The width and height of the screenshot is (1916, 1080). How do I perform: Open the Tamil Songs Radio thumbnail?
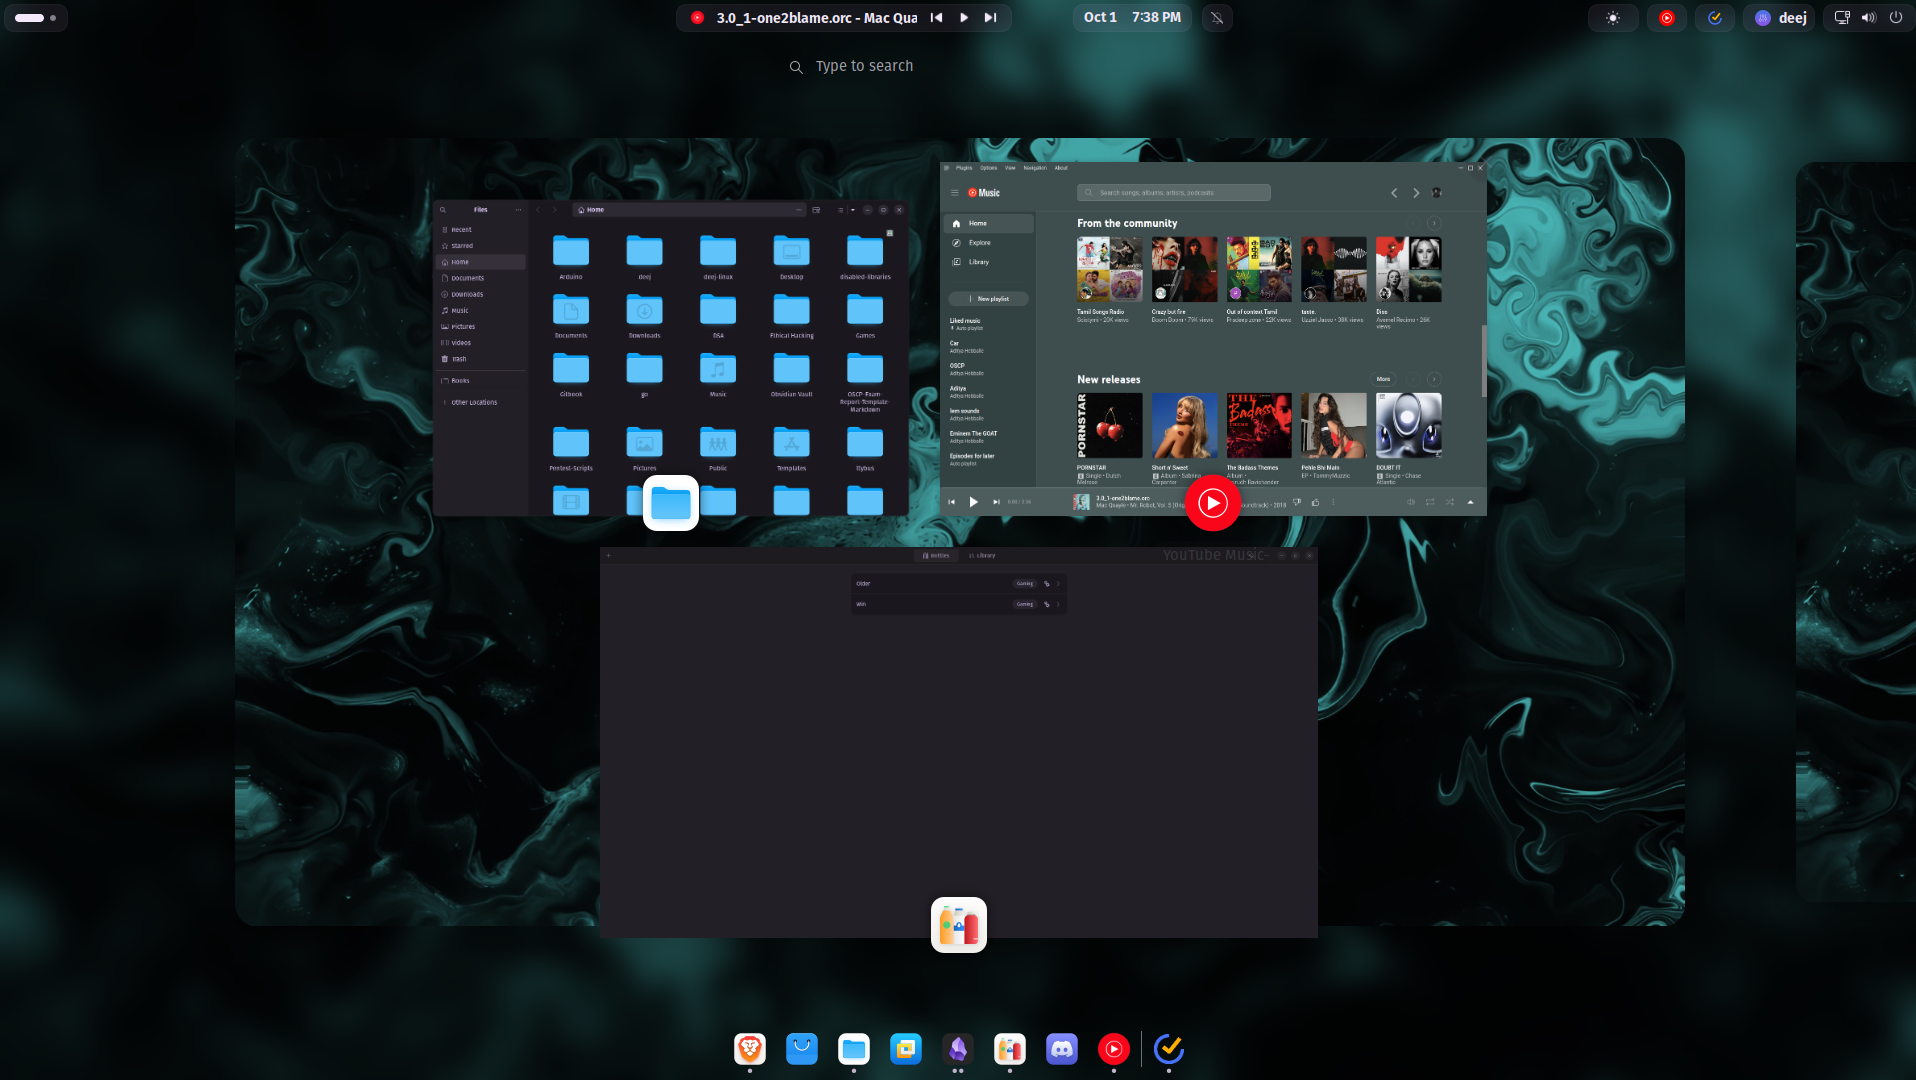coord(1110,269)
